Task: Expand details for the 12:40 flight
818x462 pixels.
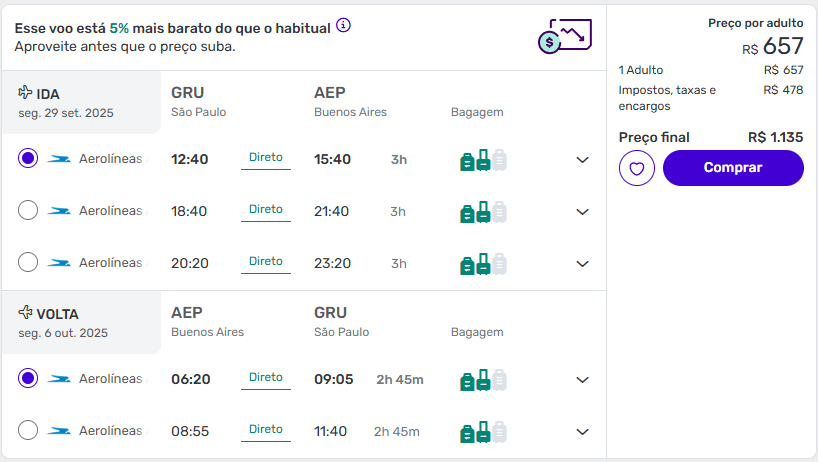Action: 582,160
